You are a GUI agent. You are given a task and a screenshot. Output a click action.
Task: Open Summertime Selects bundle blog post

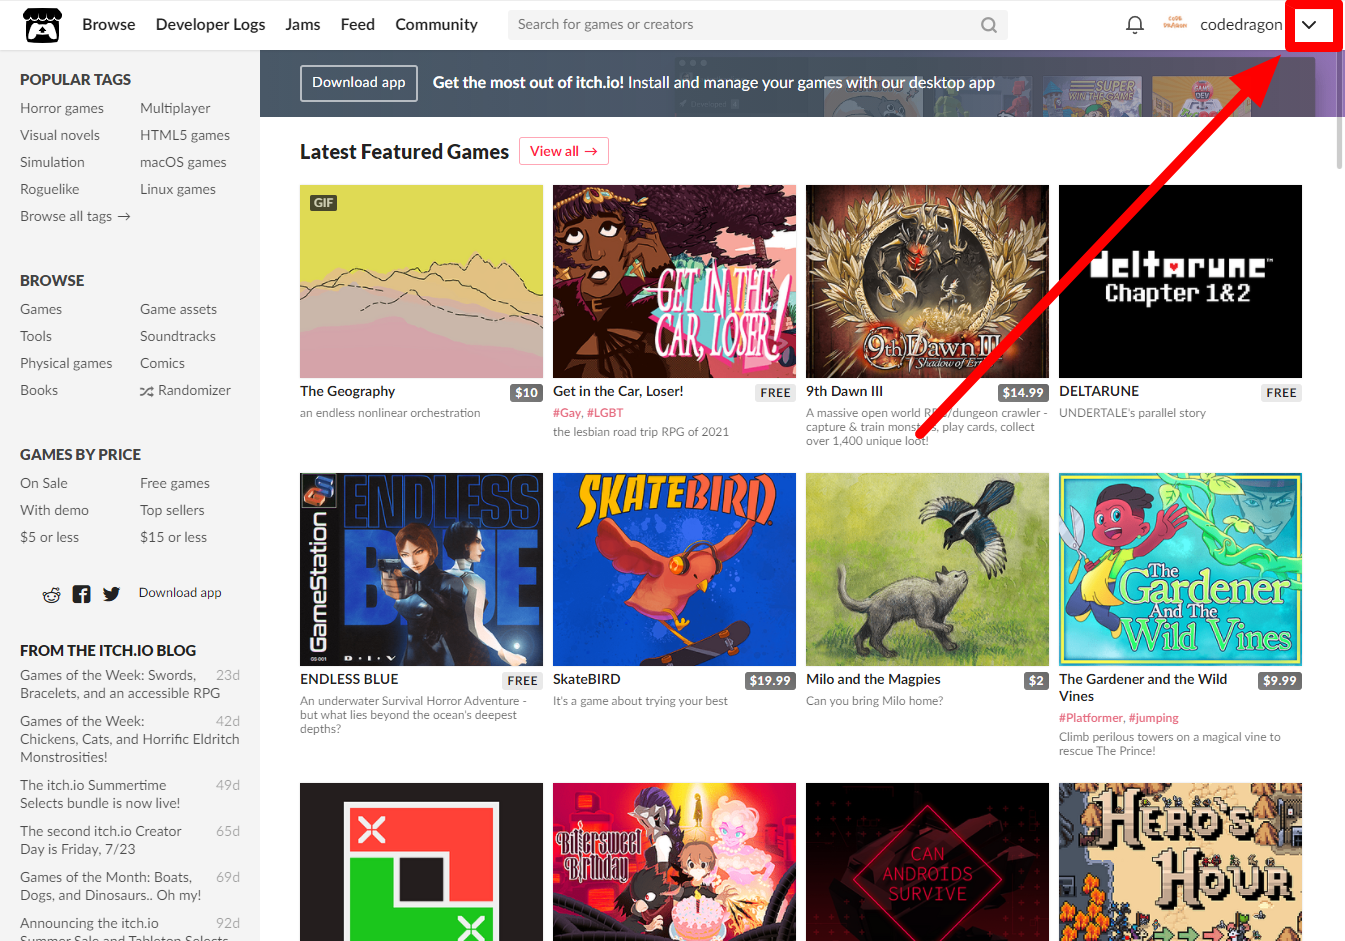[x=100, y=794]
